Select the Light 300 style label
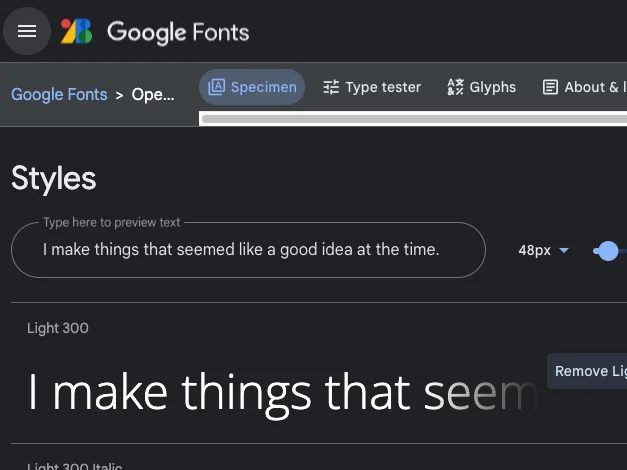The height and width of the screenshot is (470, 627). 58,328
